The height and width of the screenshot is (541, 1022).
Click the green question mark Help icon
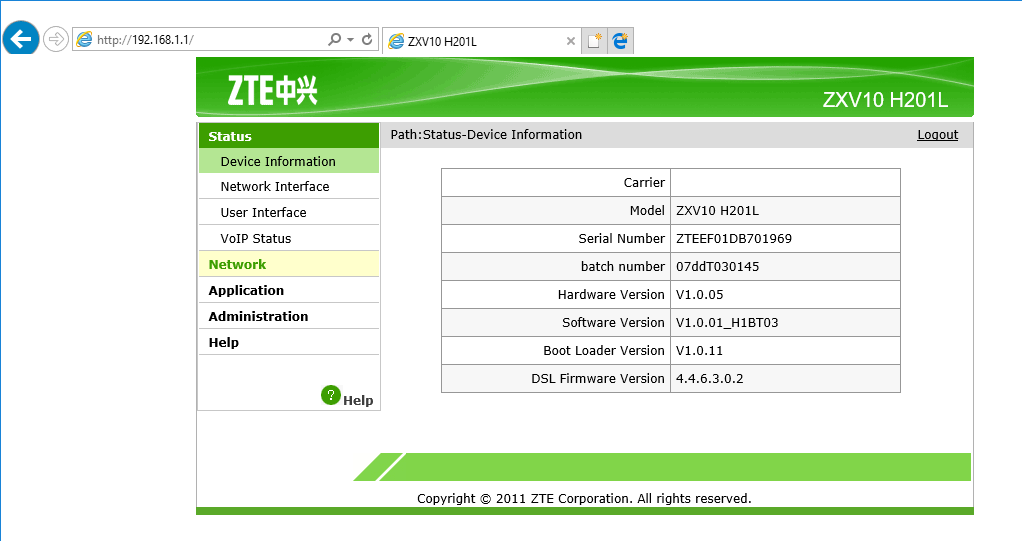pyautogui.click(x=331, y=395)
